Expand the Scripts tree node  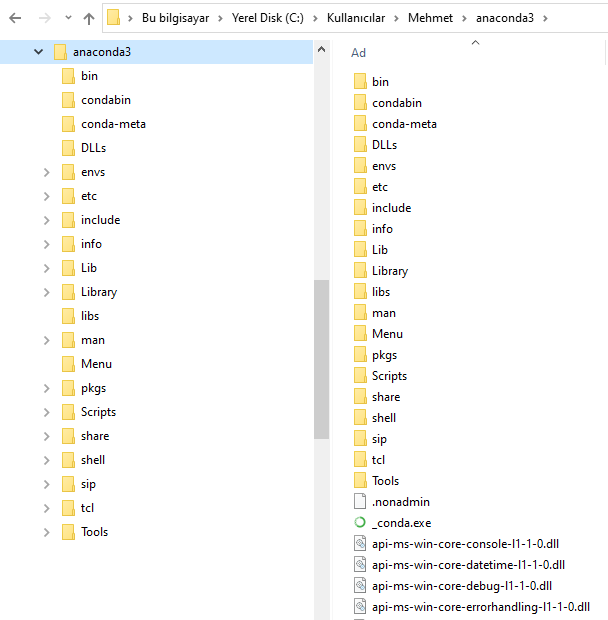tap(47, 412)
